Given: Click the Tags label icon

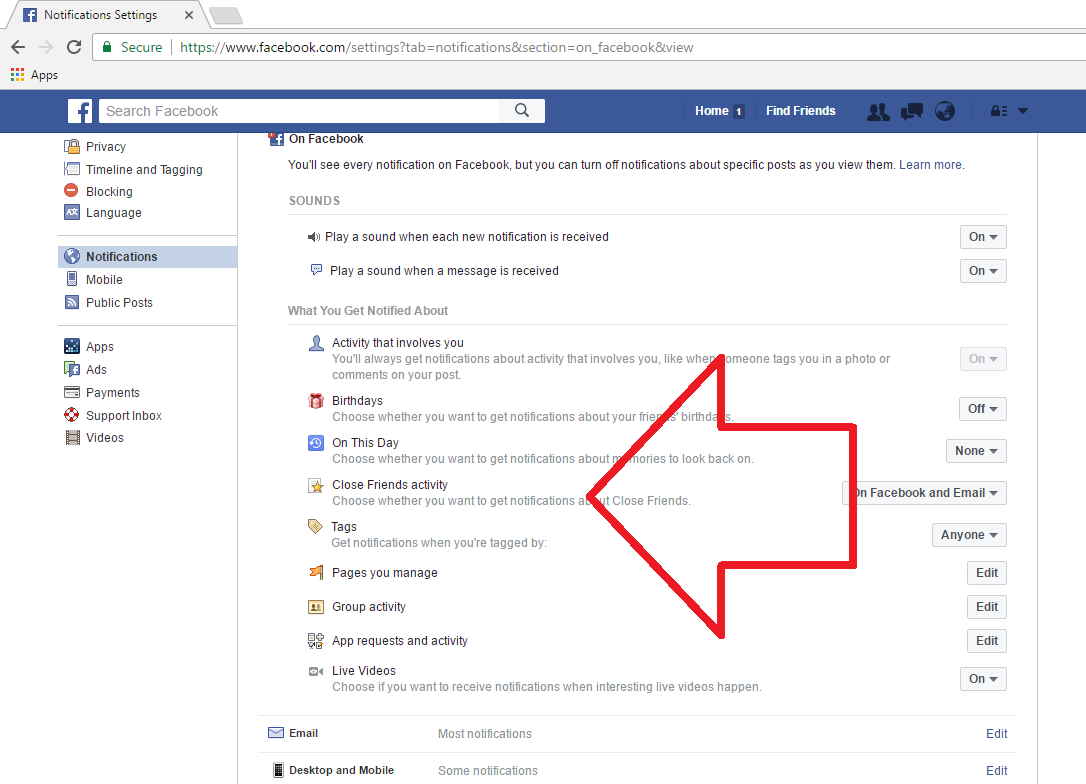Looking at the screenshot, I should (x=315, y=526).
